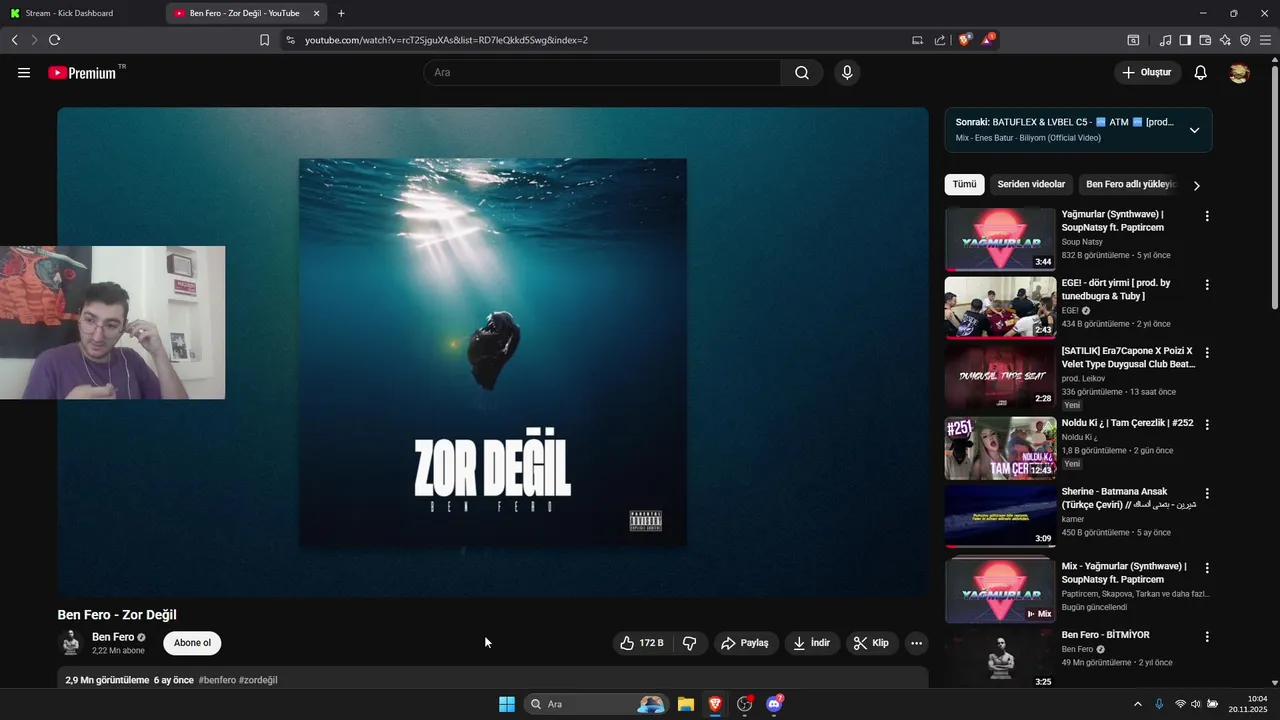Click the #zordeğil hashtag link
The height and width of the screenshot is (720, 1280).
pos(258,680)
